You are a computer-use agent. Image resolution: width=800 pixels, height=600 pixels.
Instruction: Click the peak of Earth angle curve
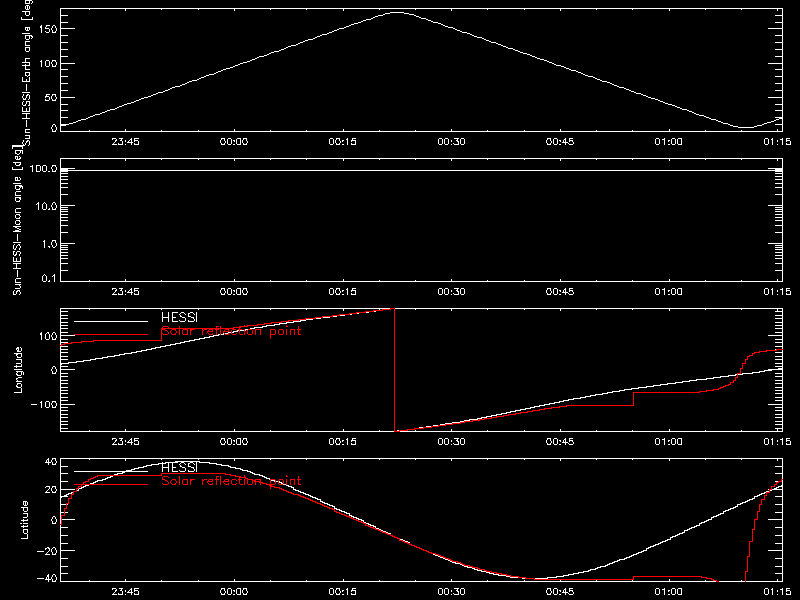click(396, 13)
